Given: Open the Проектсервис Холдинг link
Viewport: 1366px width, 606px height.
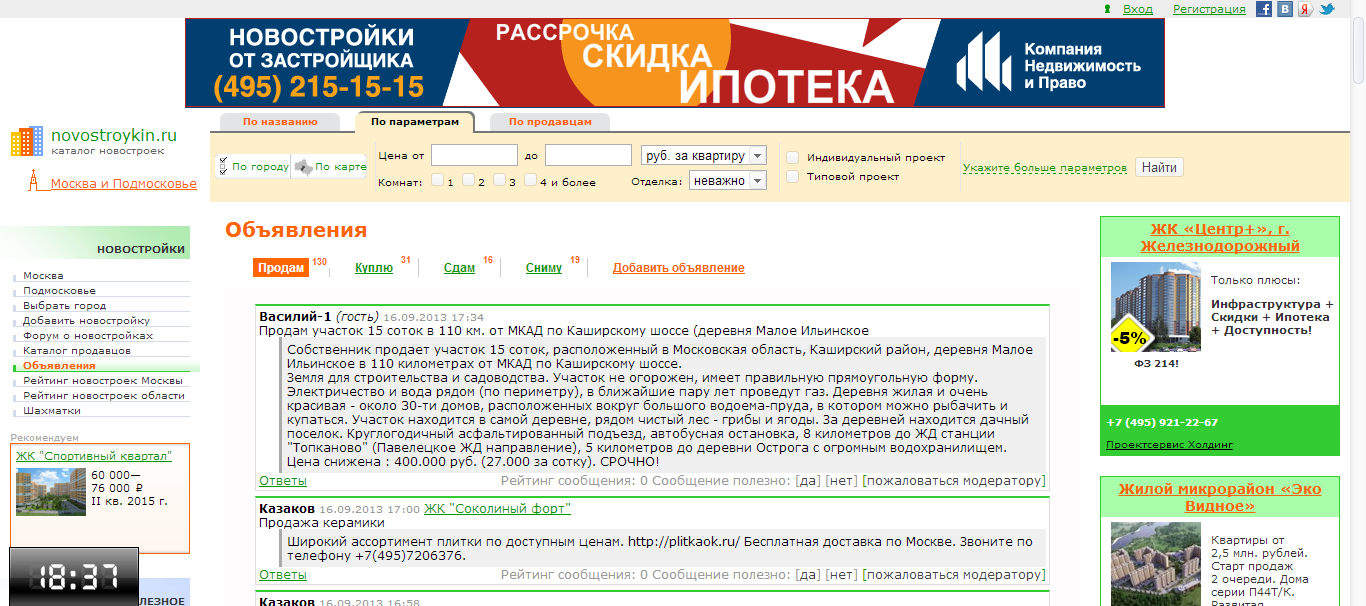Looking at the screenshot, I should [x=1169, y=445].
